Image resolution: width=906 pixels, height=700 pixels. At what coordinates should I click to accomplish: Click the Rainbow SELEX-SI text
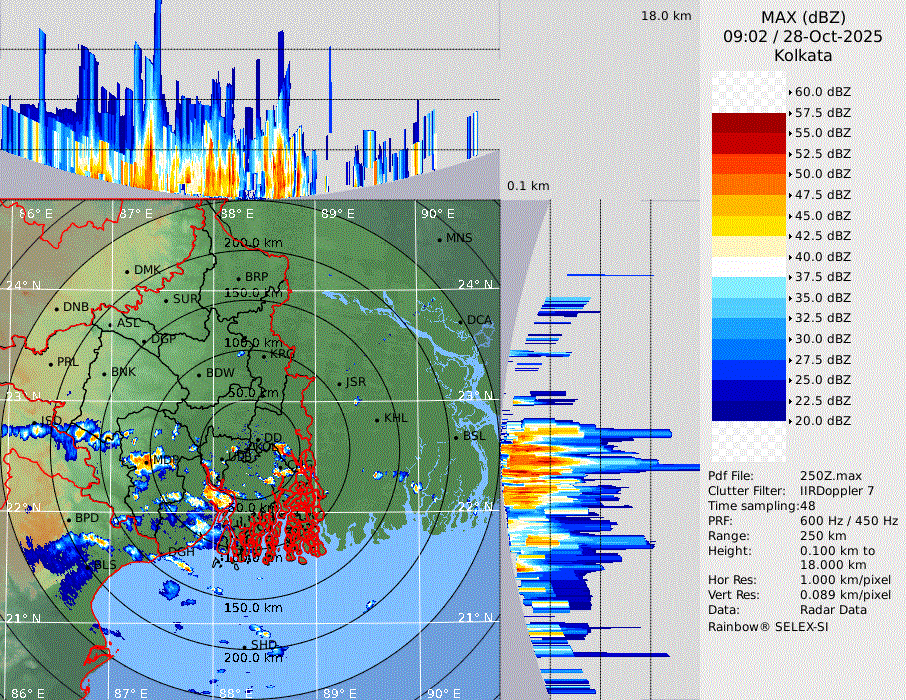pos(769,626)
